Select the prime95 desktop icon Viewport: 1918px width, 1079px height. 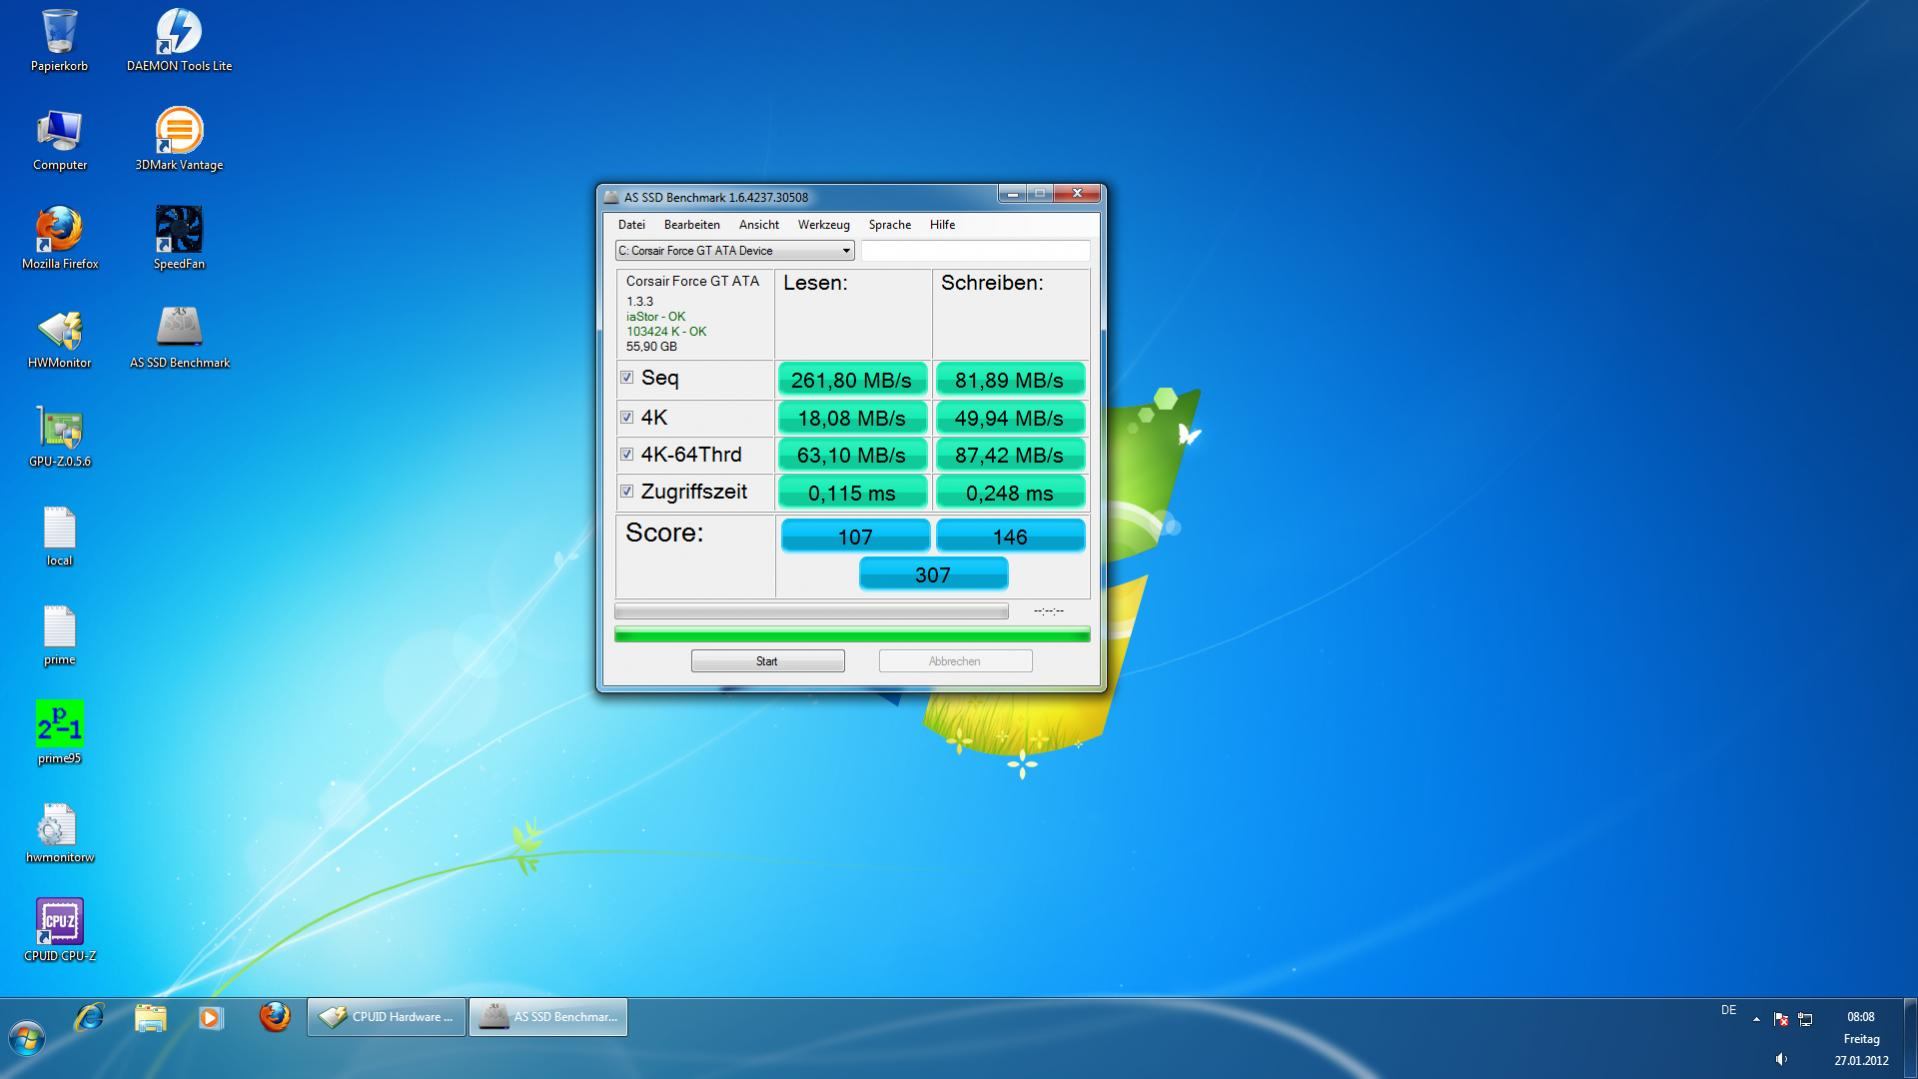point(59,733)
